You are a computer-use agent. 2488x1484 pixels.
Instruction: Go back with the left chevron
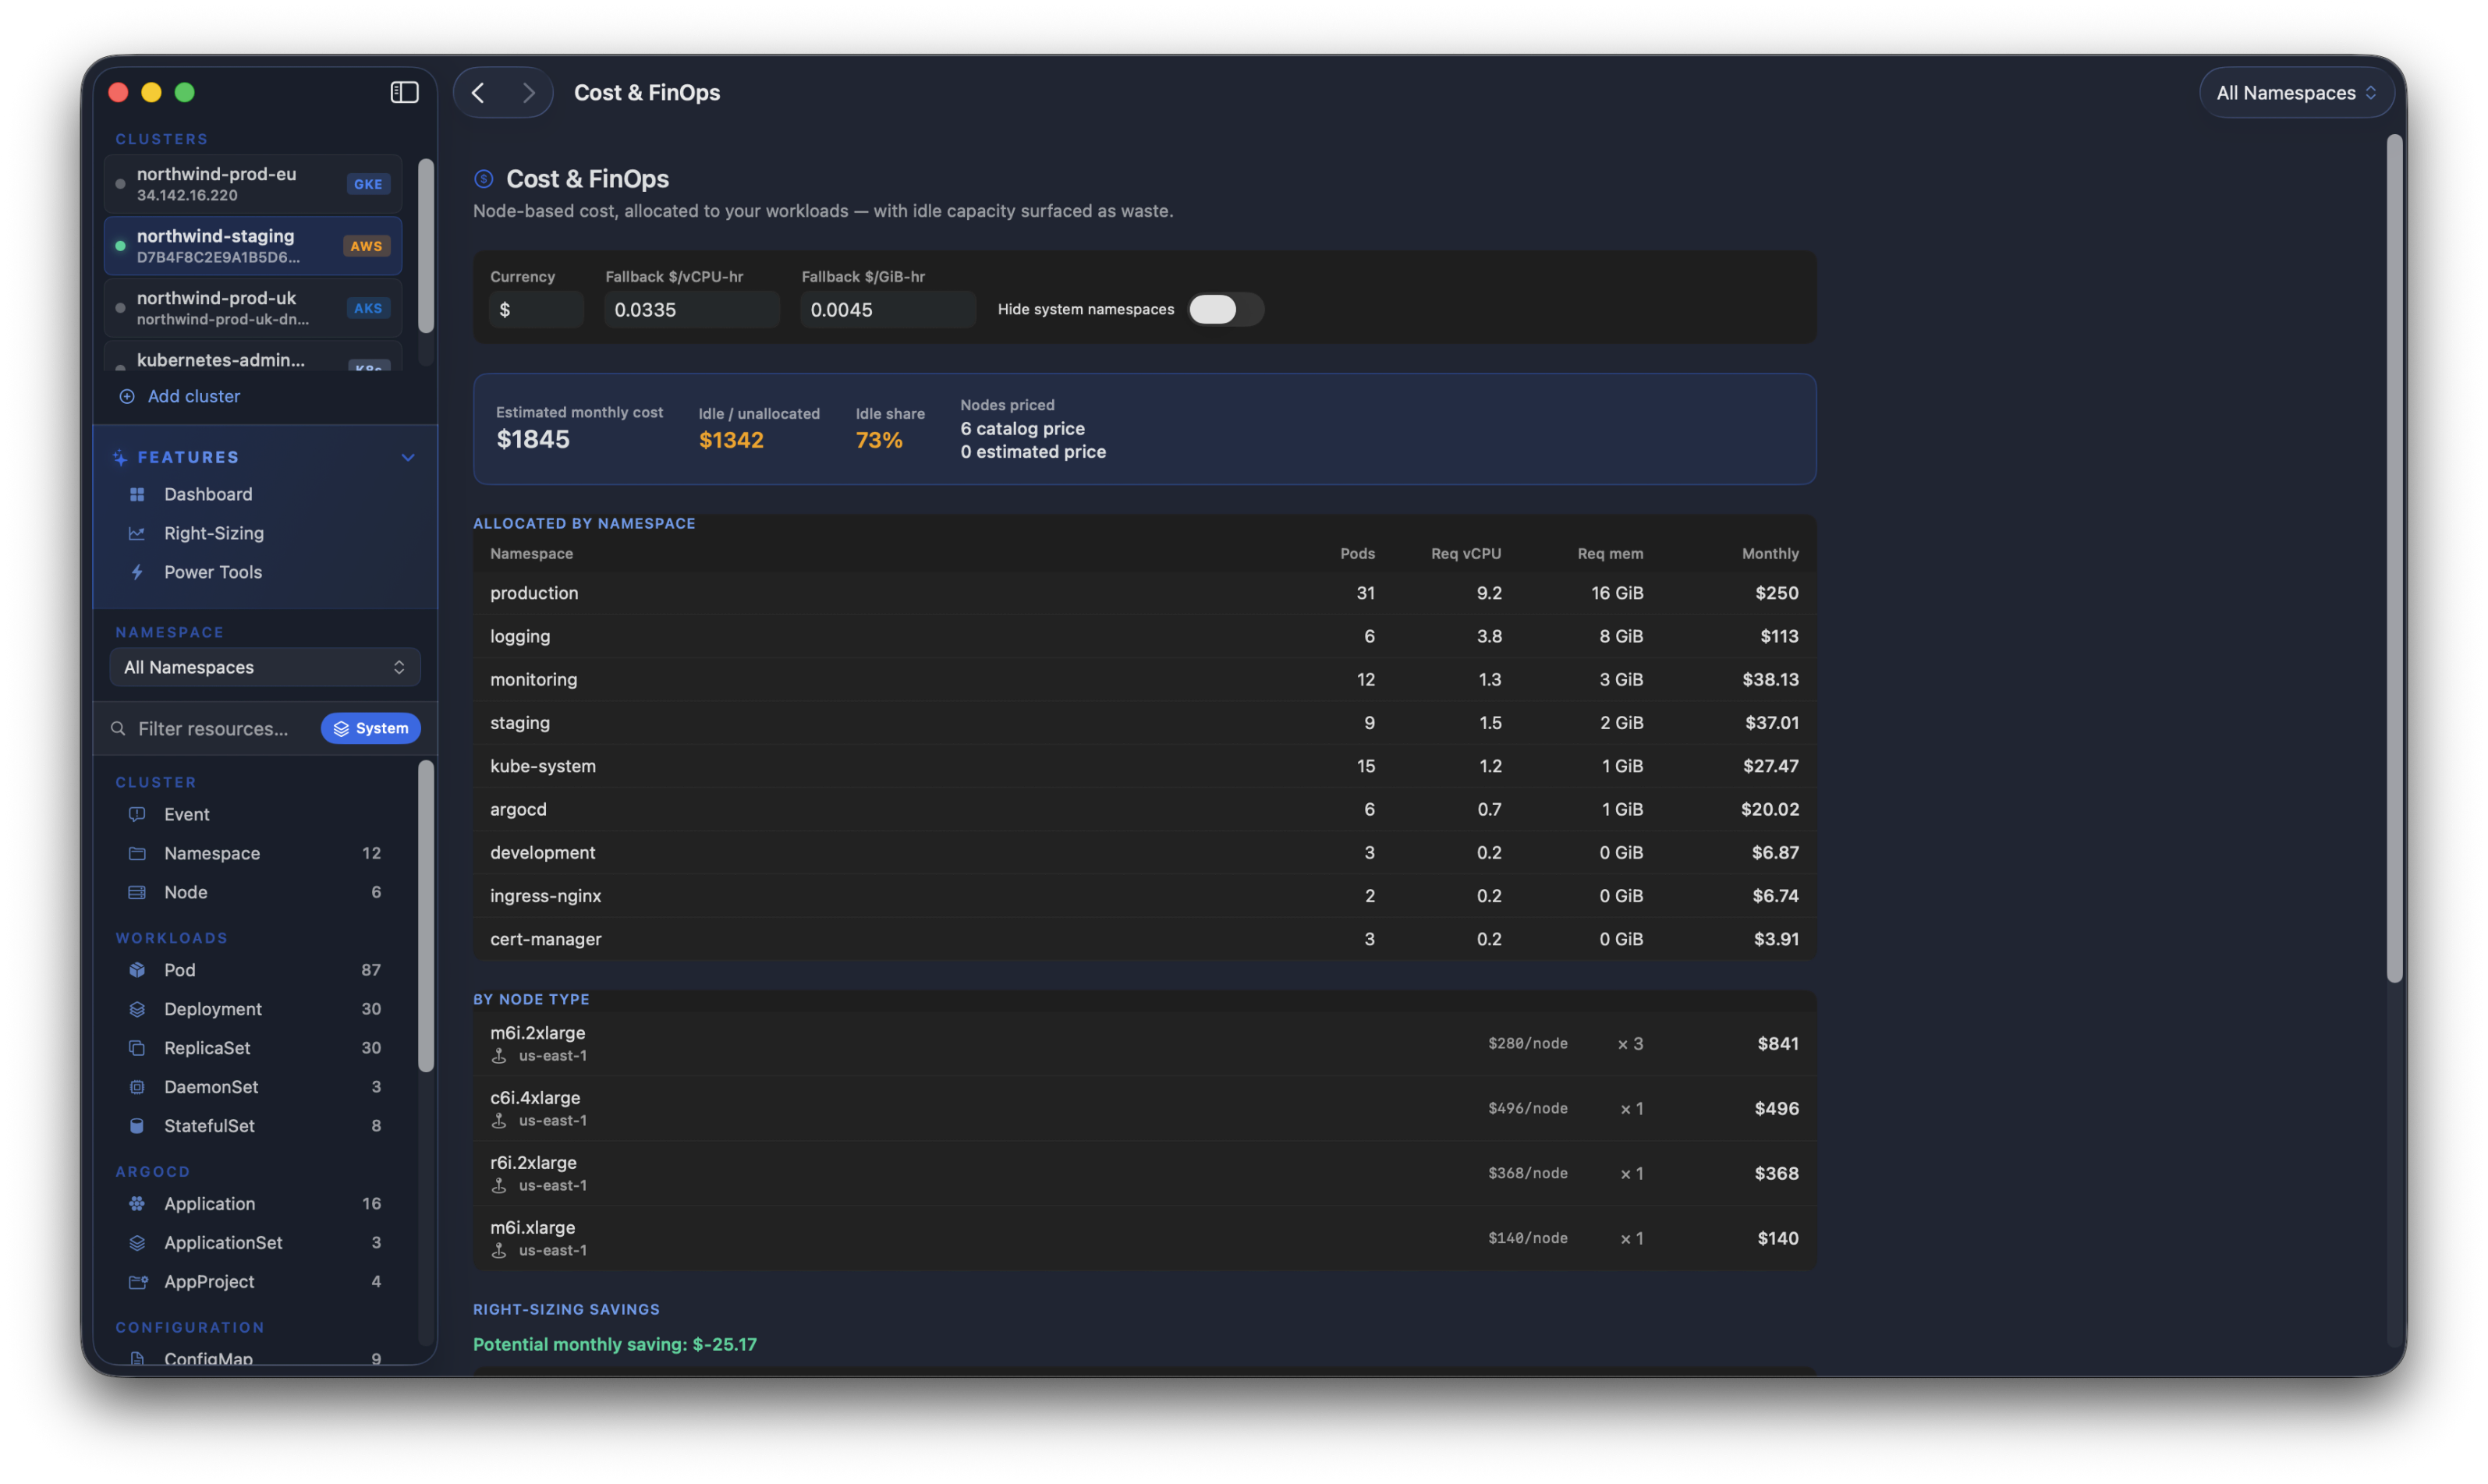(x=478, y=92)
